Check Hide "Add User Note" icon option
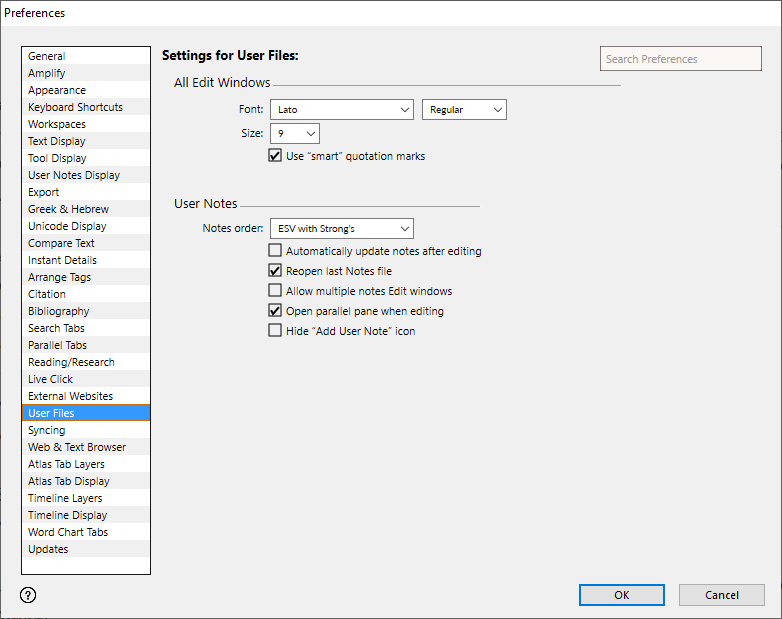Screen dimensions: 782x619 (x=275, y=331)
